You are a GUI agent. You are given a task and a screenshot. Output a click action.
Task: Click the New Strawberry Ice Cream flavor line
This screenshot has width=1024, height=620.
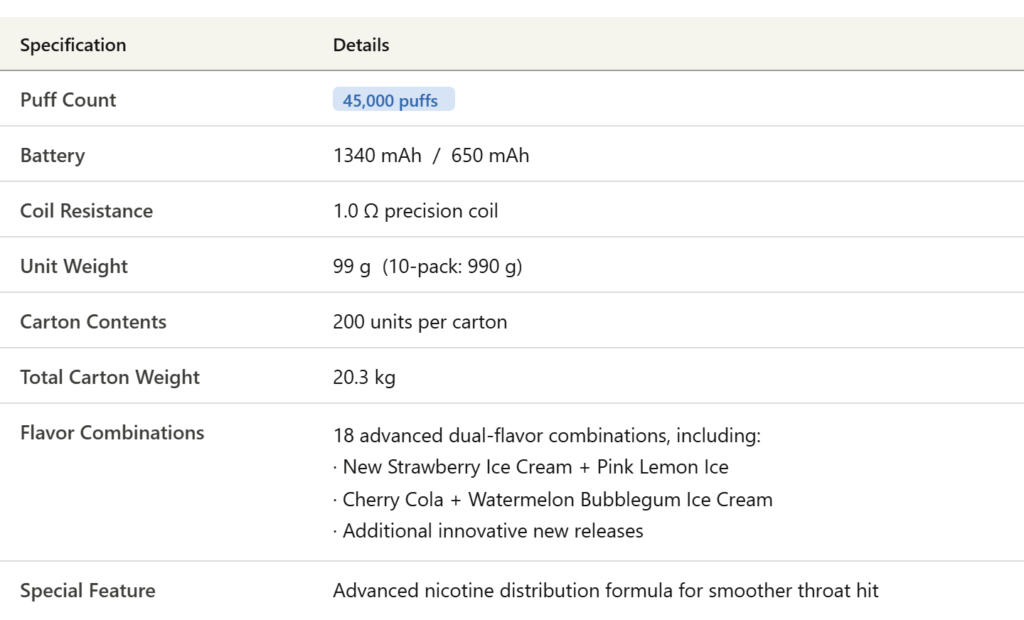(x=530, y=467)
